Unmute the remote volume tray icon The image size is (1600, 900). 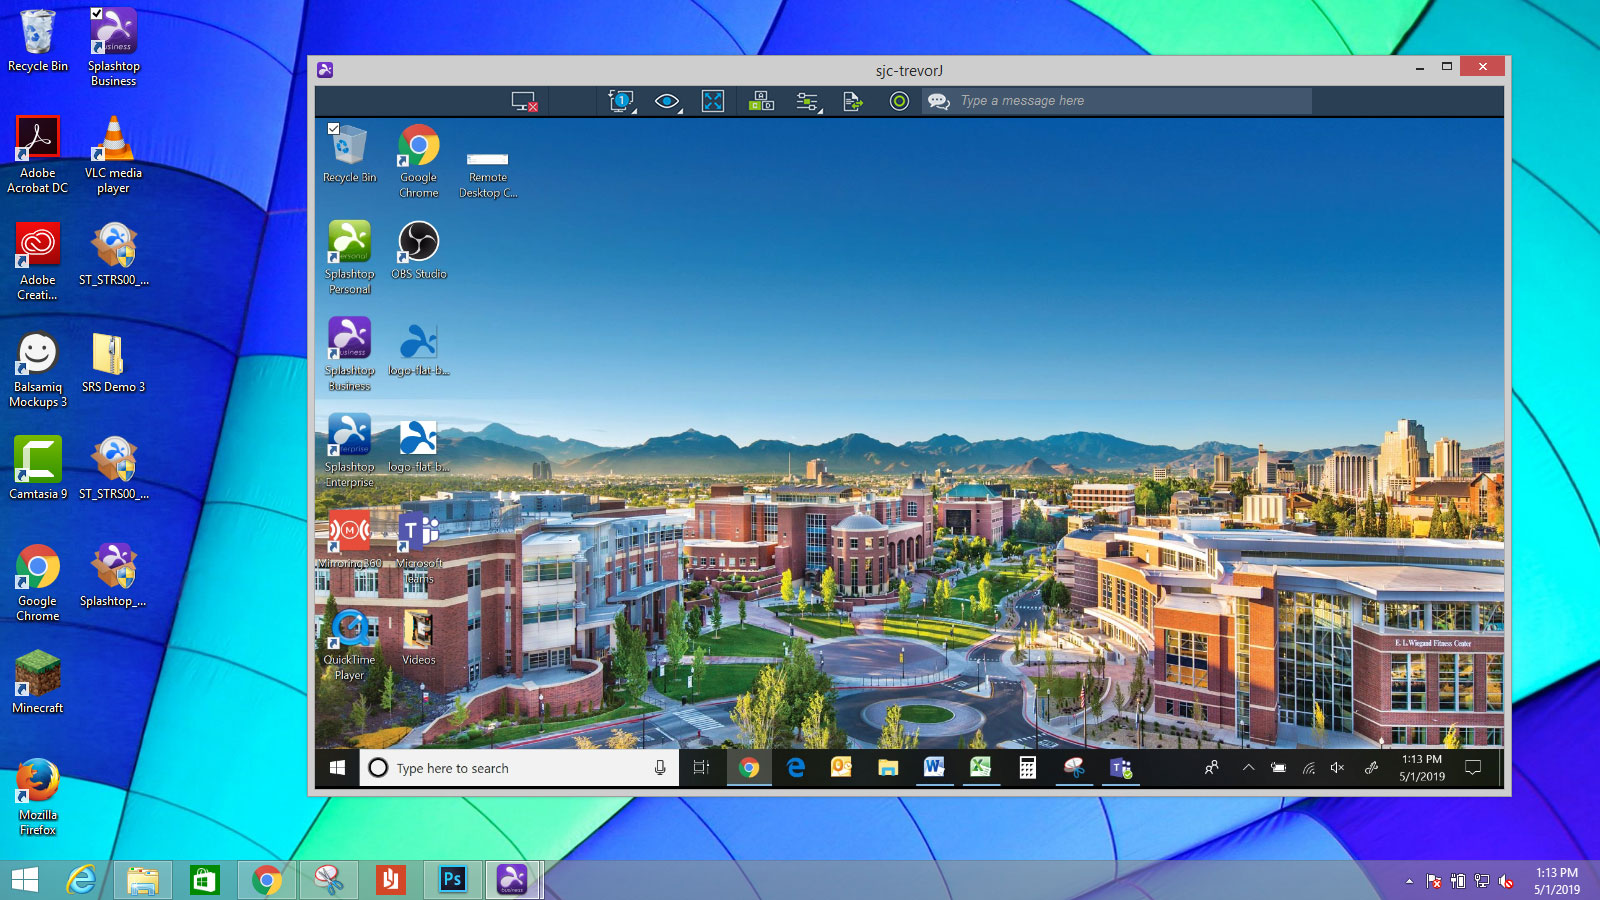point(1337,768)
